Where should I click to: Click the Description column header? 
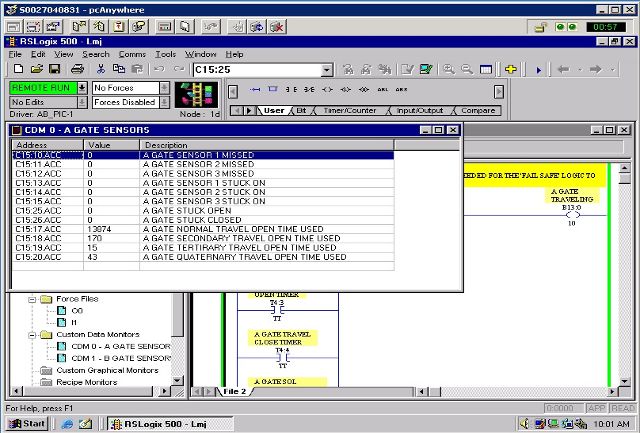tap(267, 145)
